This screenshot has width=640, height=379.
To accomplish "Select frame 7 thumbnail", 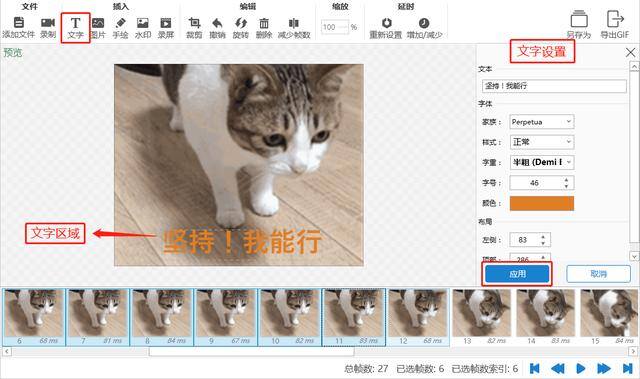I will tap(98, 317).
